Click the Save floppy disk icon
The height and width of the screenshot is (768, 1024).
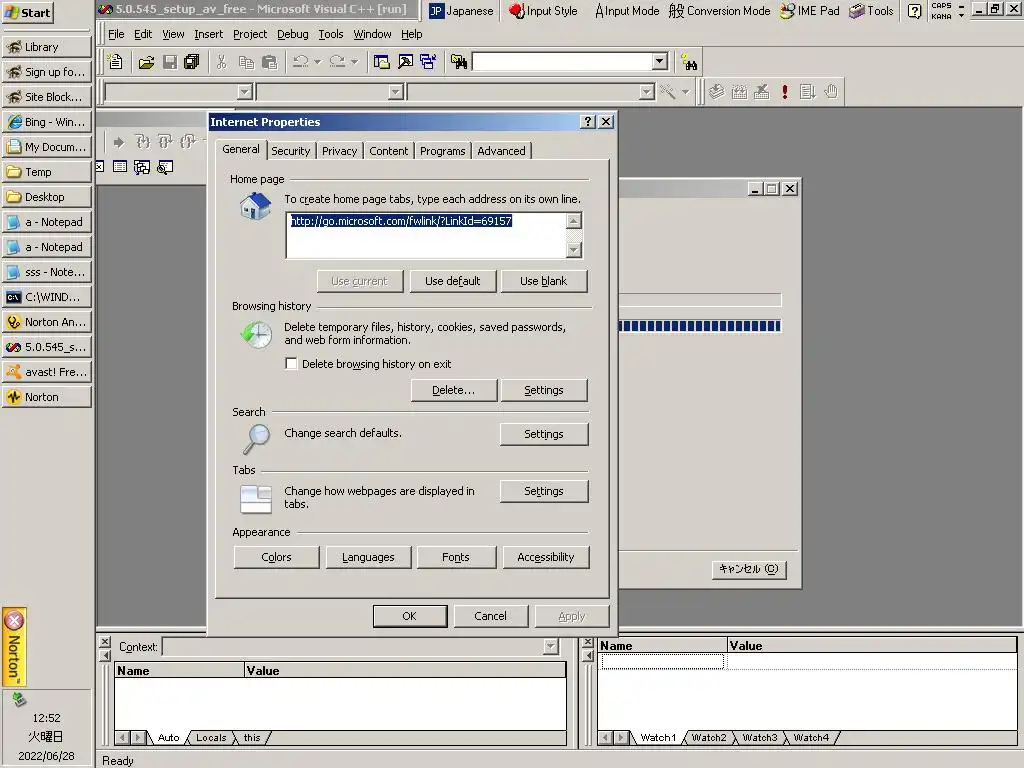pyautogui.click(x=170, y=62)
